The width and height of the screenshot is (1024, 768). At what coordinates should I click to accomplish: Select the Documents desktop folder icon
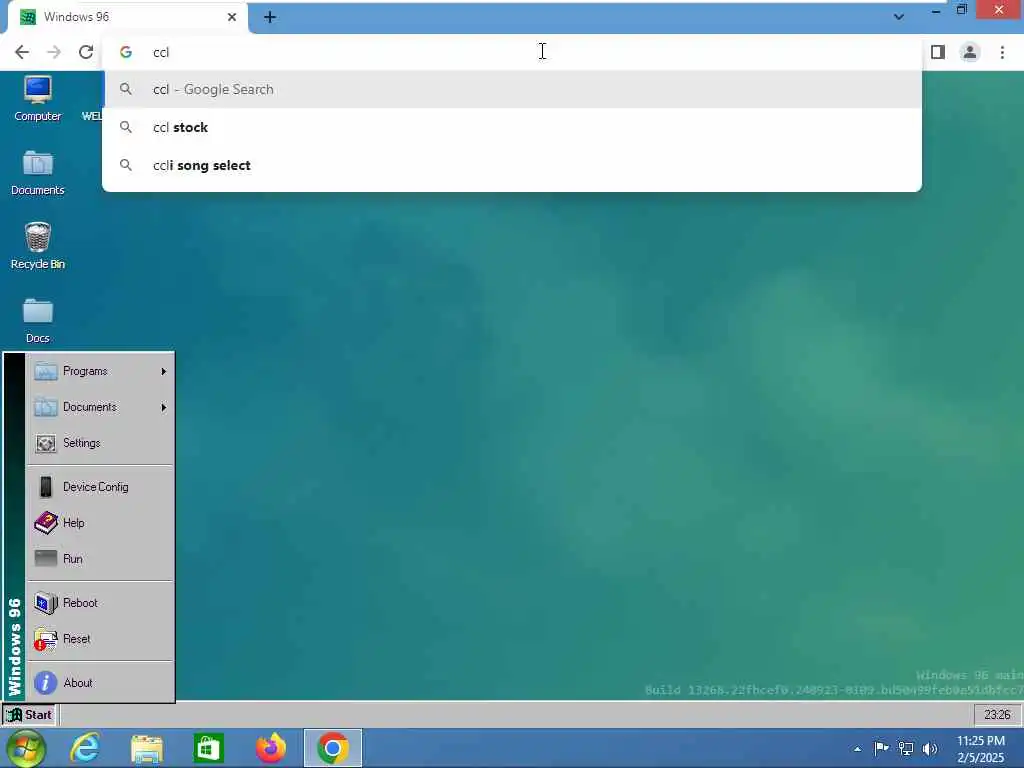[x=37, y=173]
